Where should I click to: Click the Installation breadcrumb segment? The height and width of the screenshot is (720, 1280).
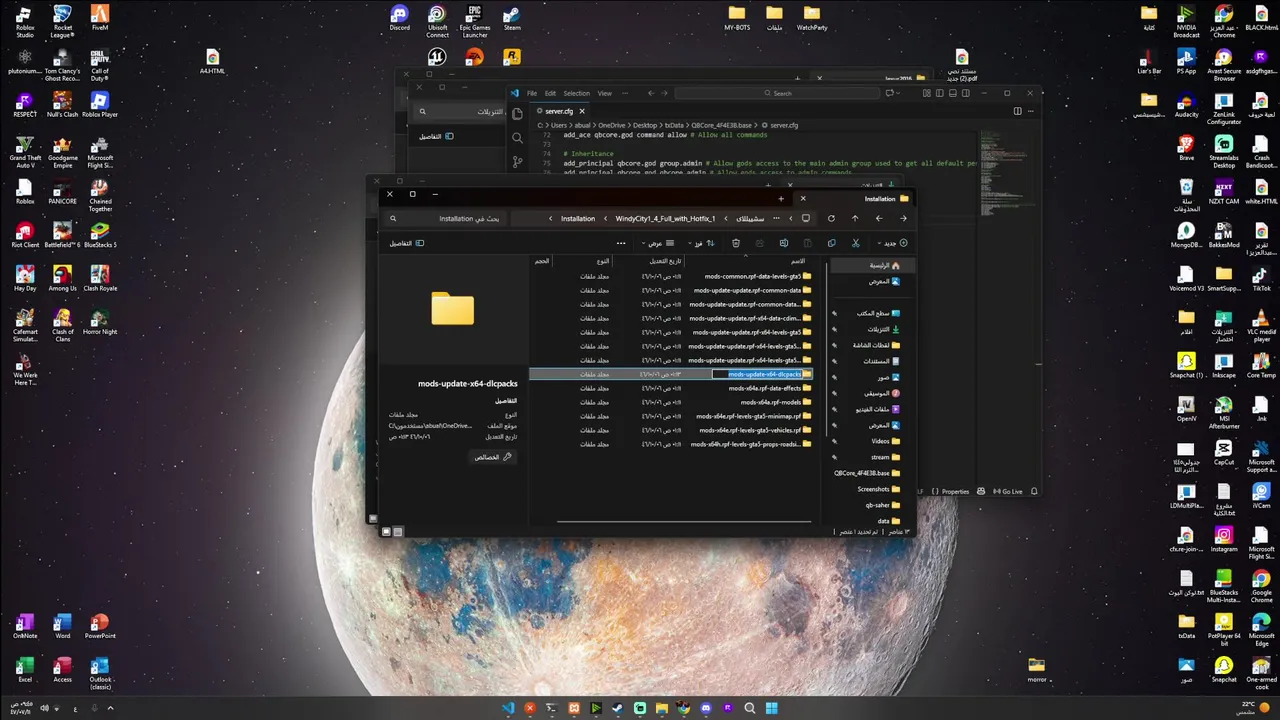click(578, 218)
